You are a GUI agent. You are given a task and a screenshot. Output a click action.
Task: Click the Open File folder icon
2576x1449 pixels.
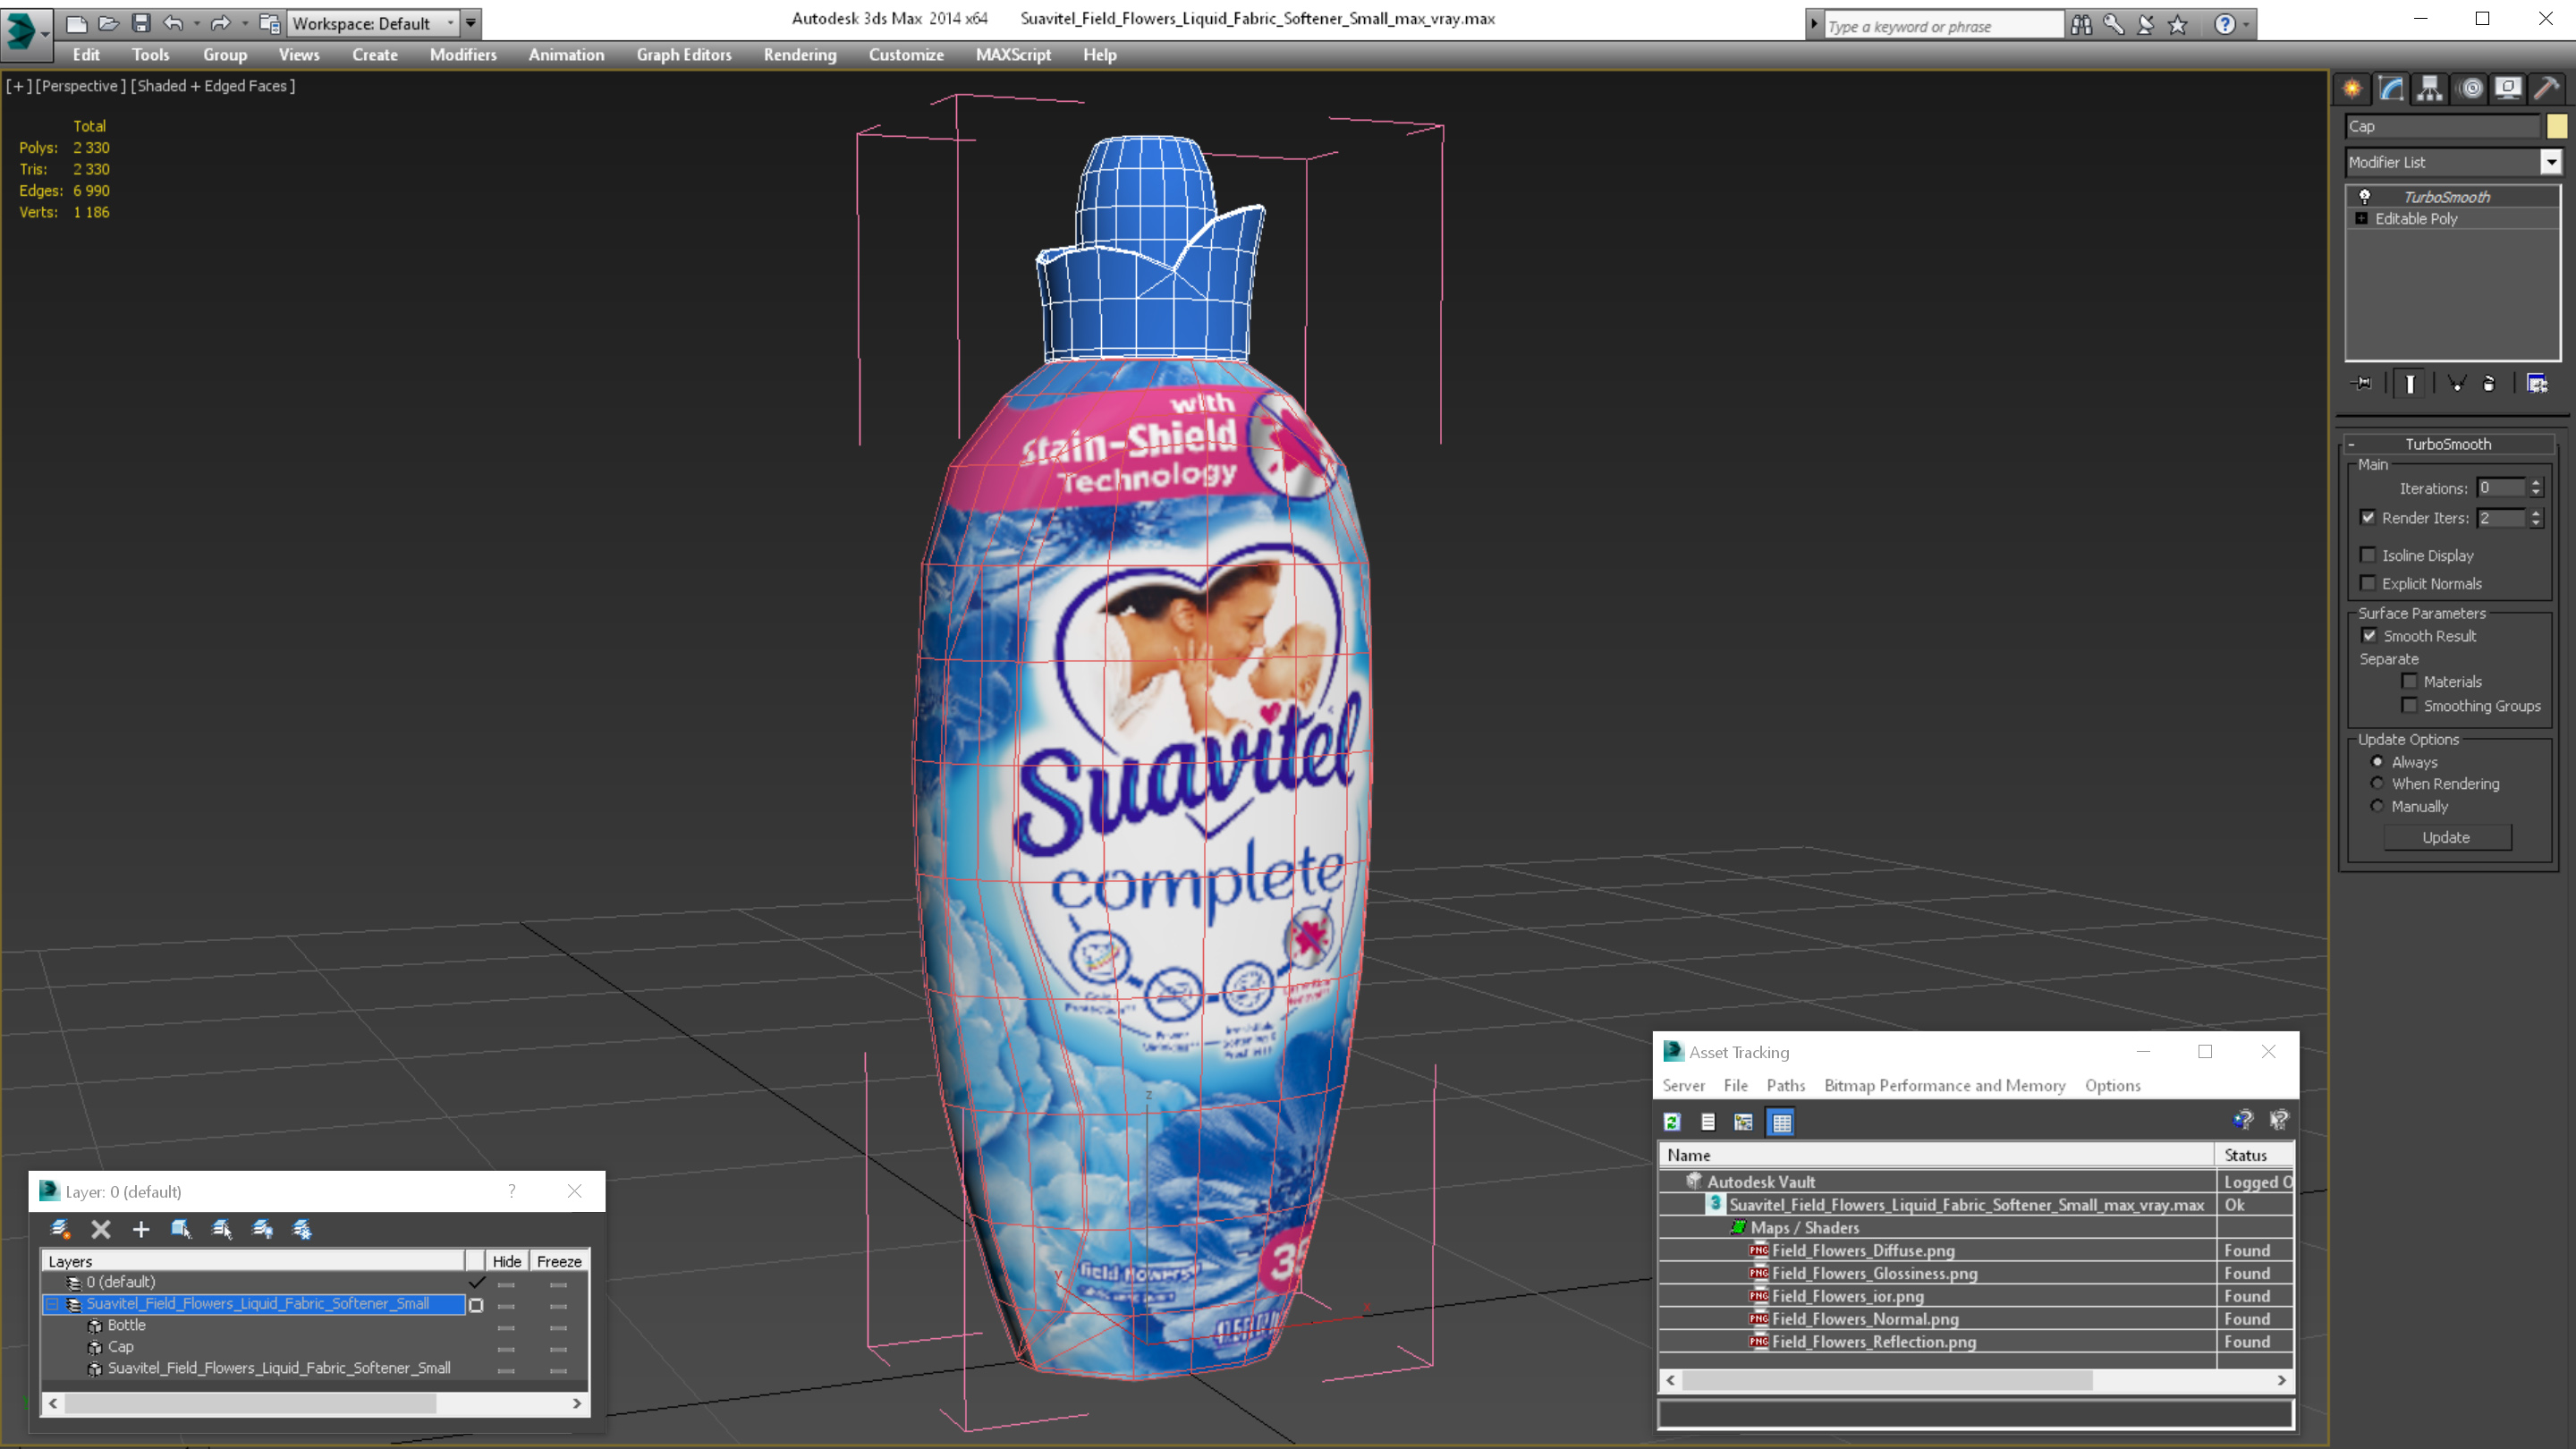coord(108,23)
